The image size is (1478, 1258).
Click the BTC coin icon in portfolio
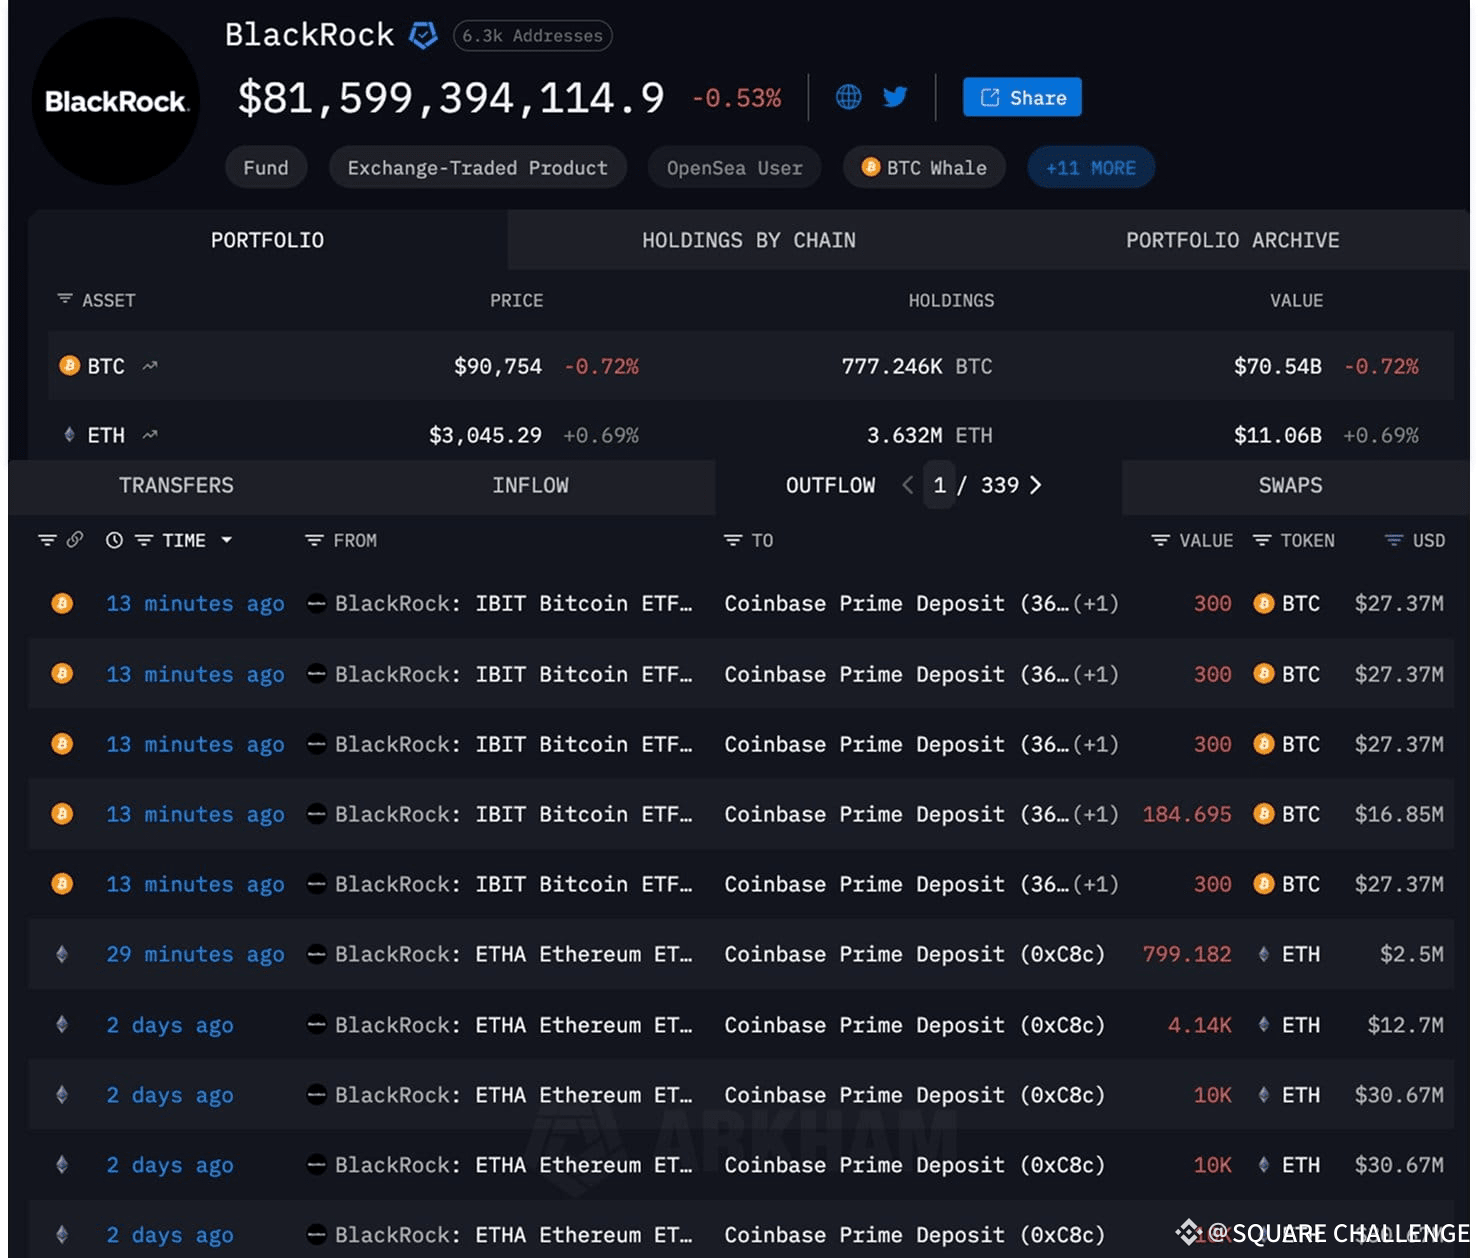pyautogui.click(x=69, y=366)
